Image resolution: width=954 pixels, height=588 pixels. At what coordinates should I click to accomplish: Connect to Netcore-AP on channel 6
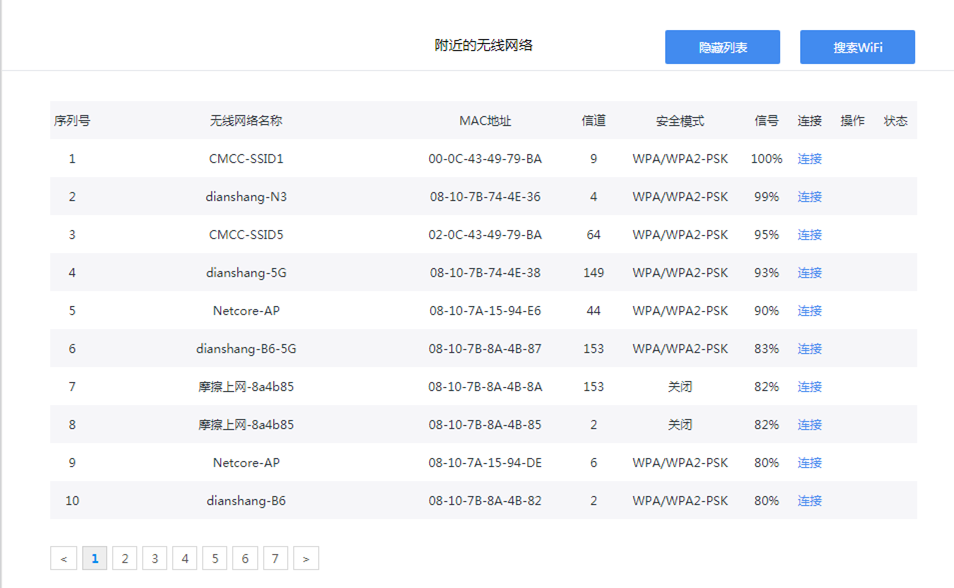click(x=808, y=462)
